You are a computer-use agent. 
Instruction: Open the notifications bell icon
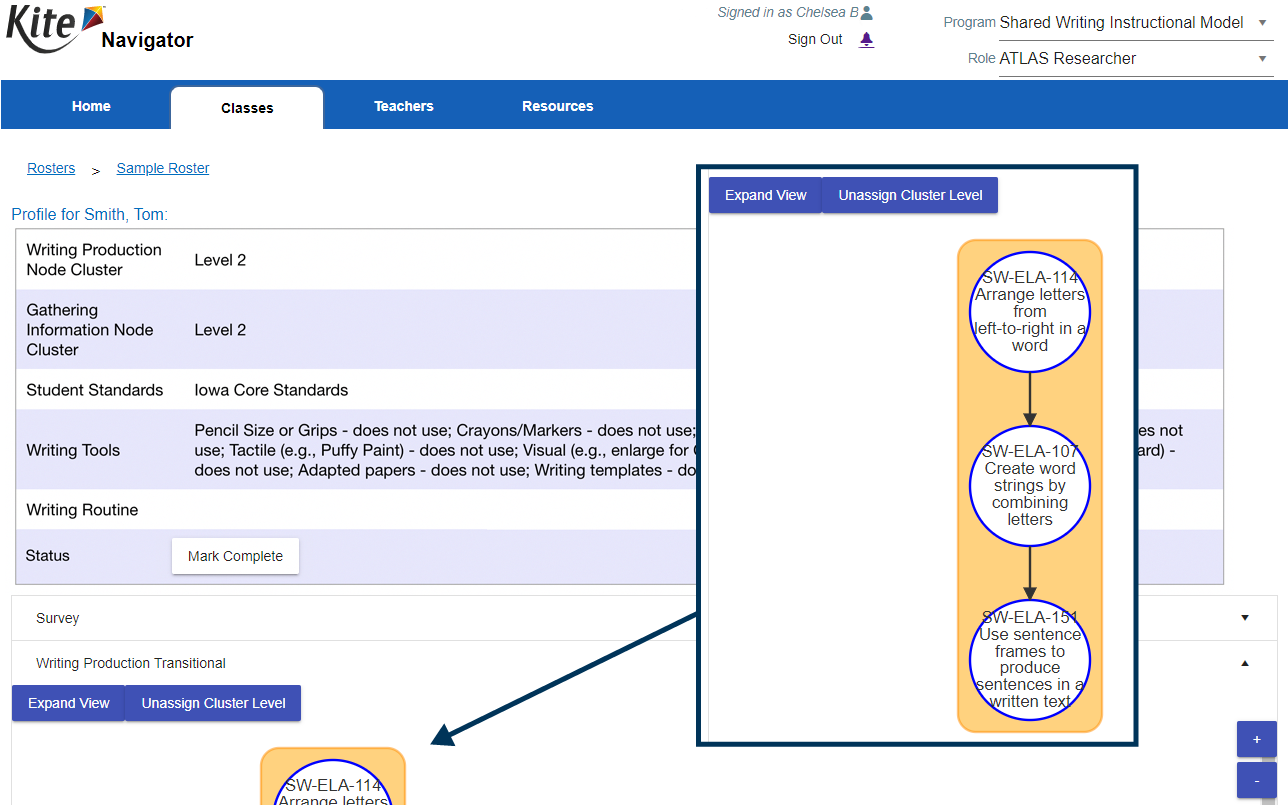click(x=866, y=40)
